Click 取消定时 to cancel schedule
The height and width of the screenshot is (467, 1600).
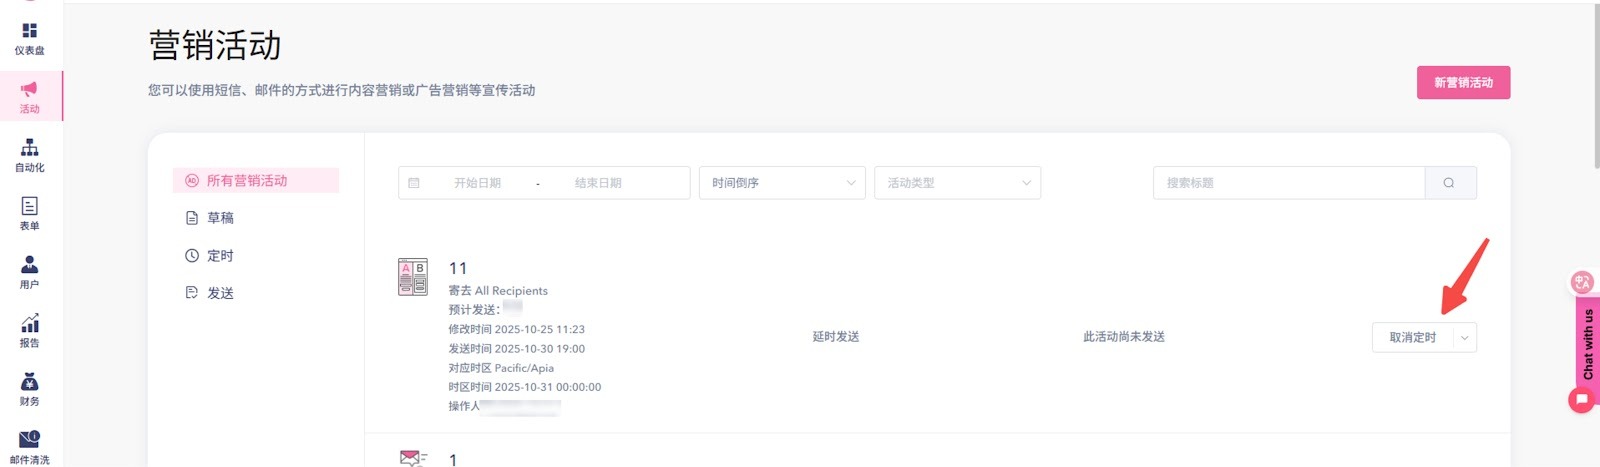pos(1412,338)
